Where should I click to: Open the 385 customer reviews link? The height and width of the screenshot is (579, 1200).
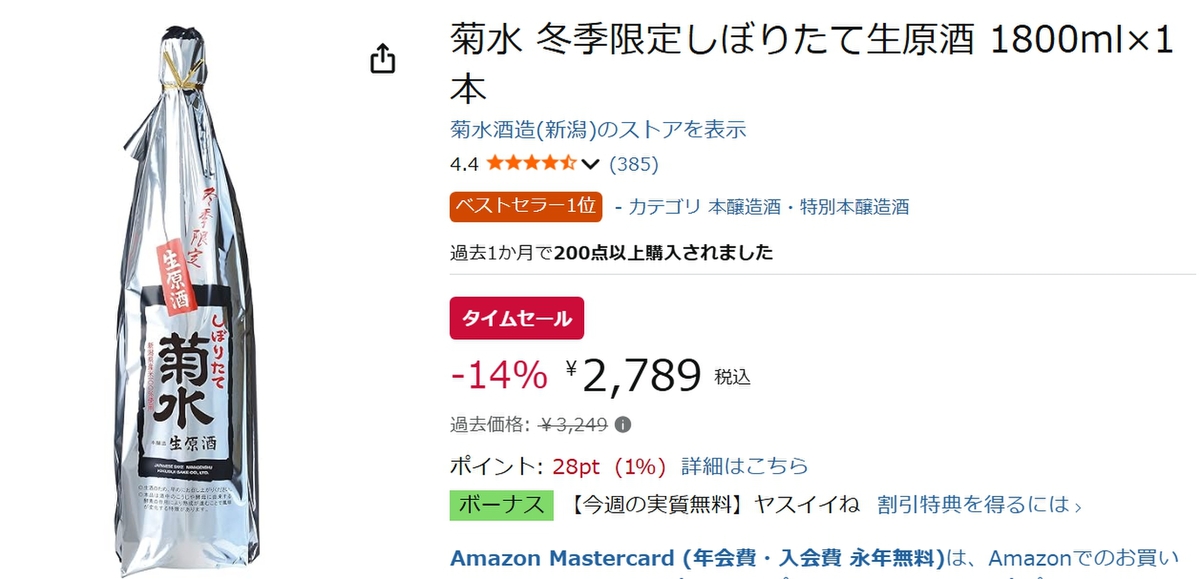(x=633, y=164)
